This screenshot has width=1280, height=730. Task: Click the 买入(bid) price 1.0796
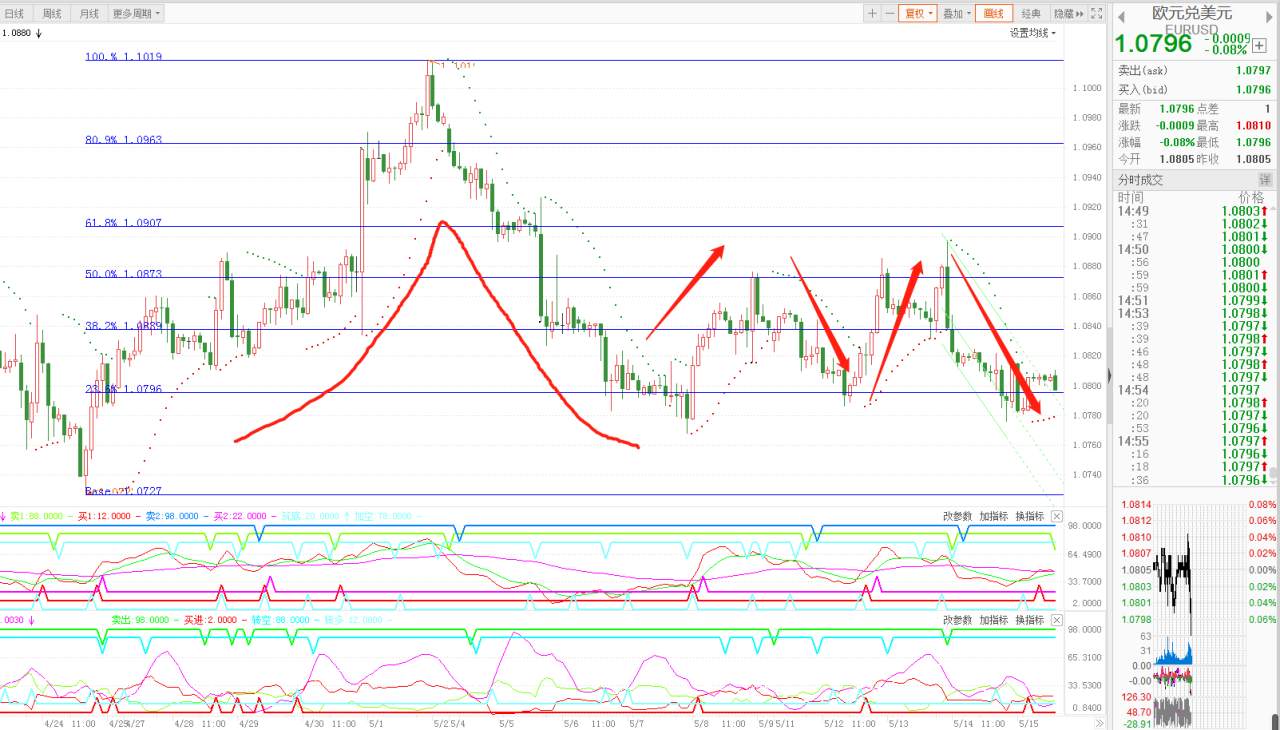pyautogui.click(x=1253, y=90)
